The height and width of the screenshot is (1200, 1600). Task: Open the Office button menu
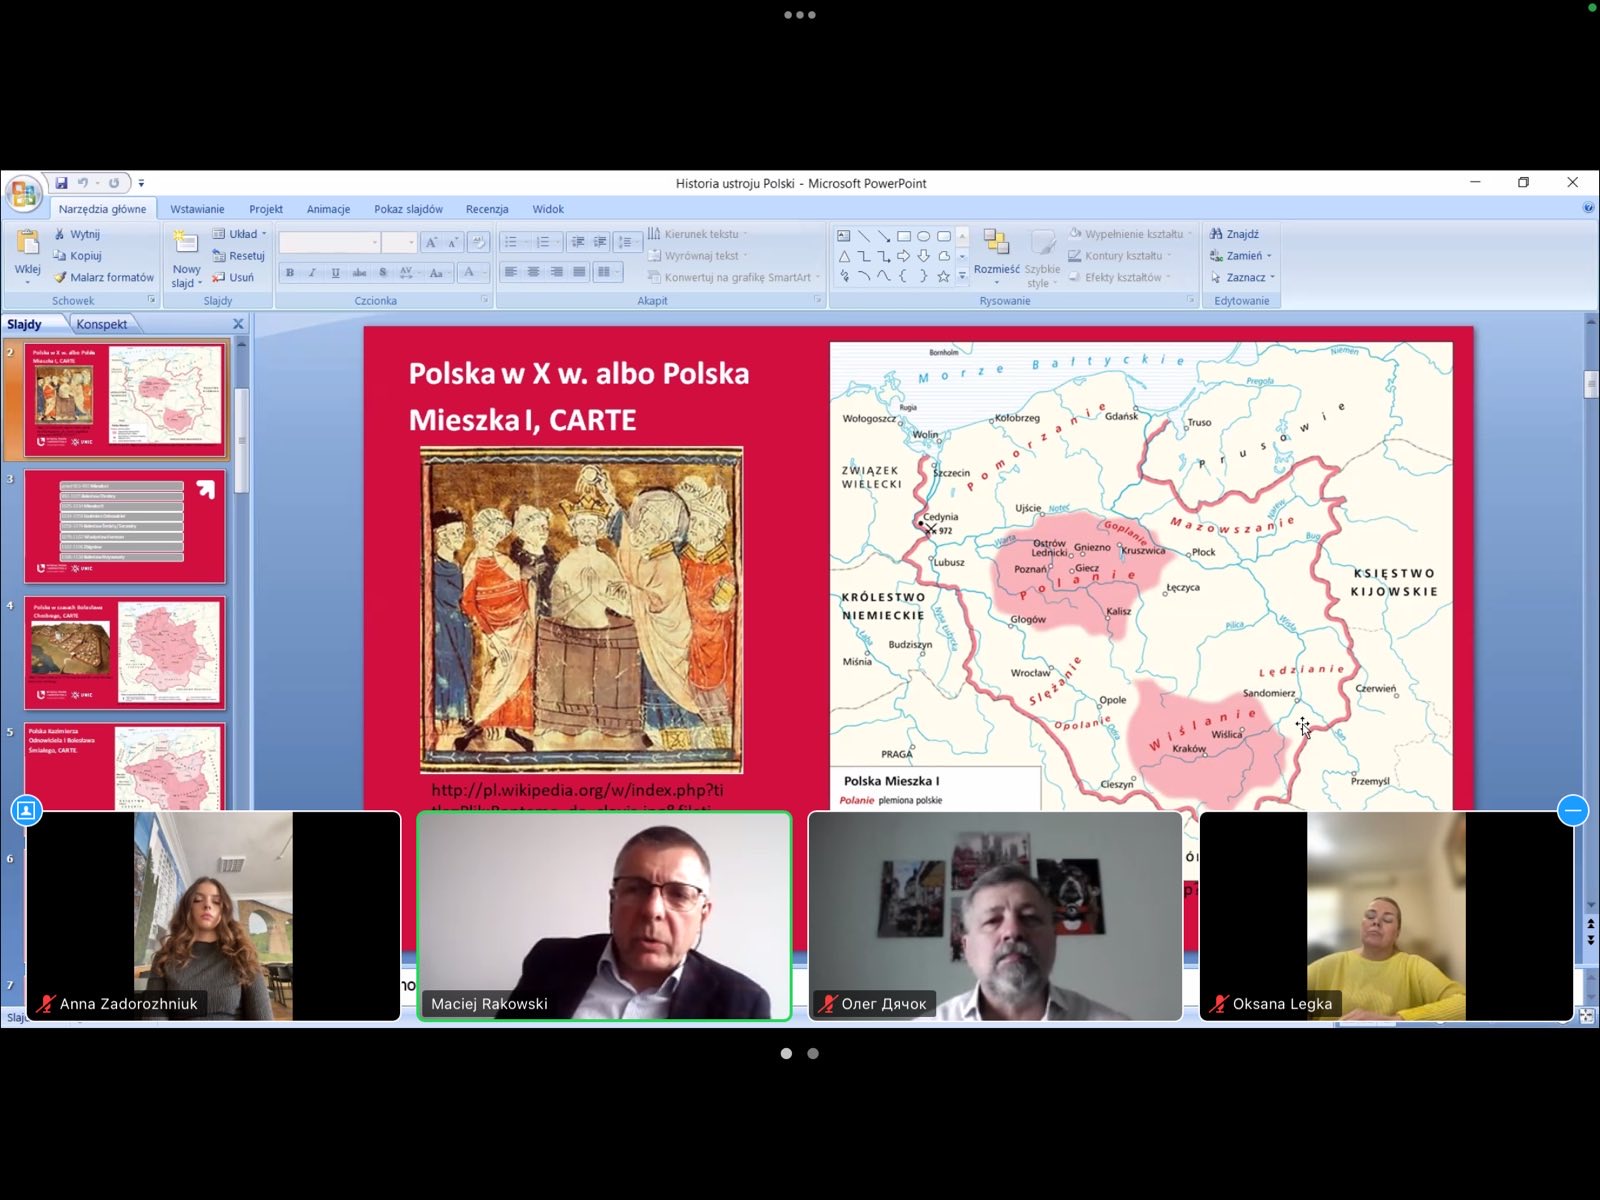[23, 192]
